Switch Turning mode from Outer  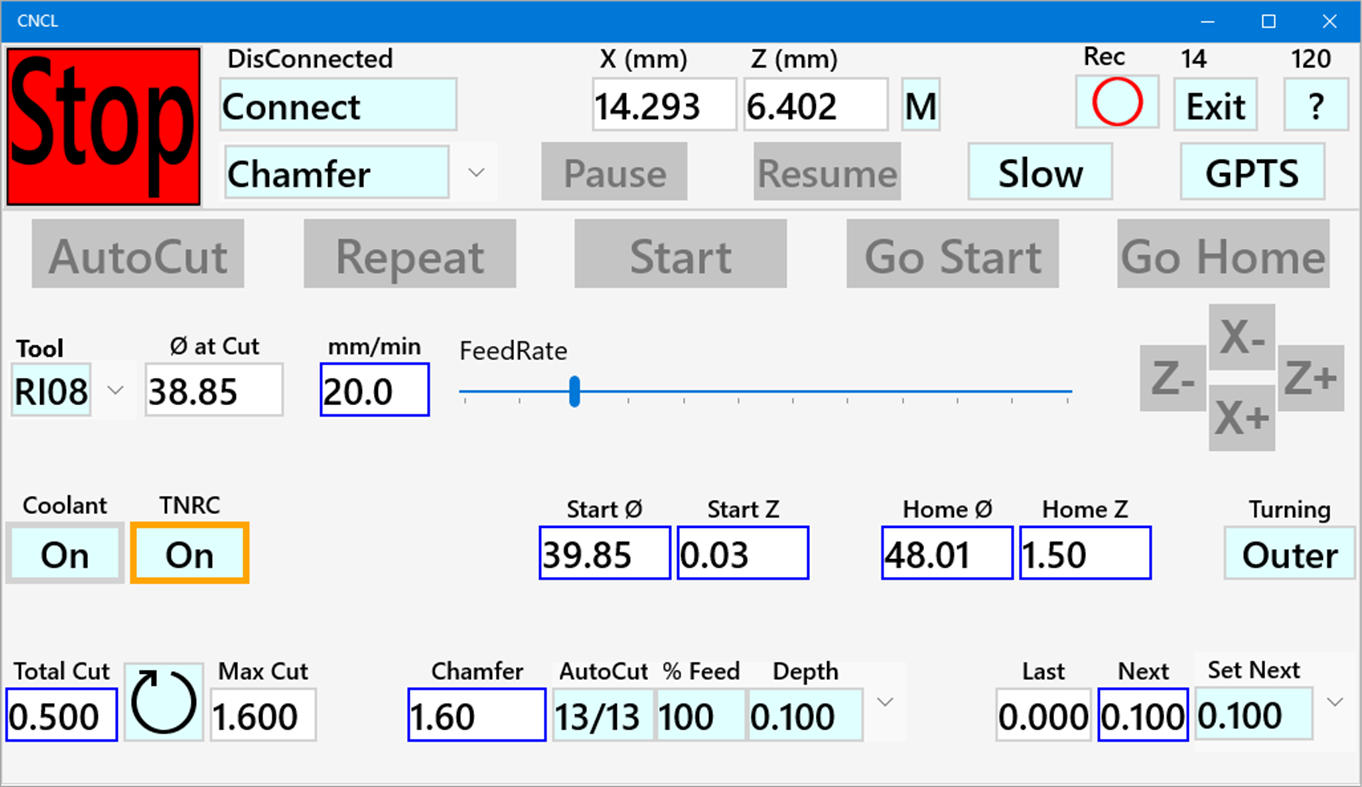point(1289,553)
